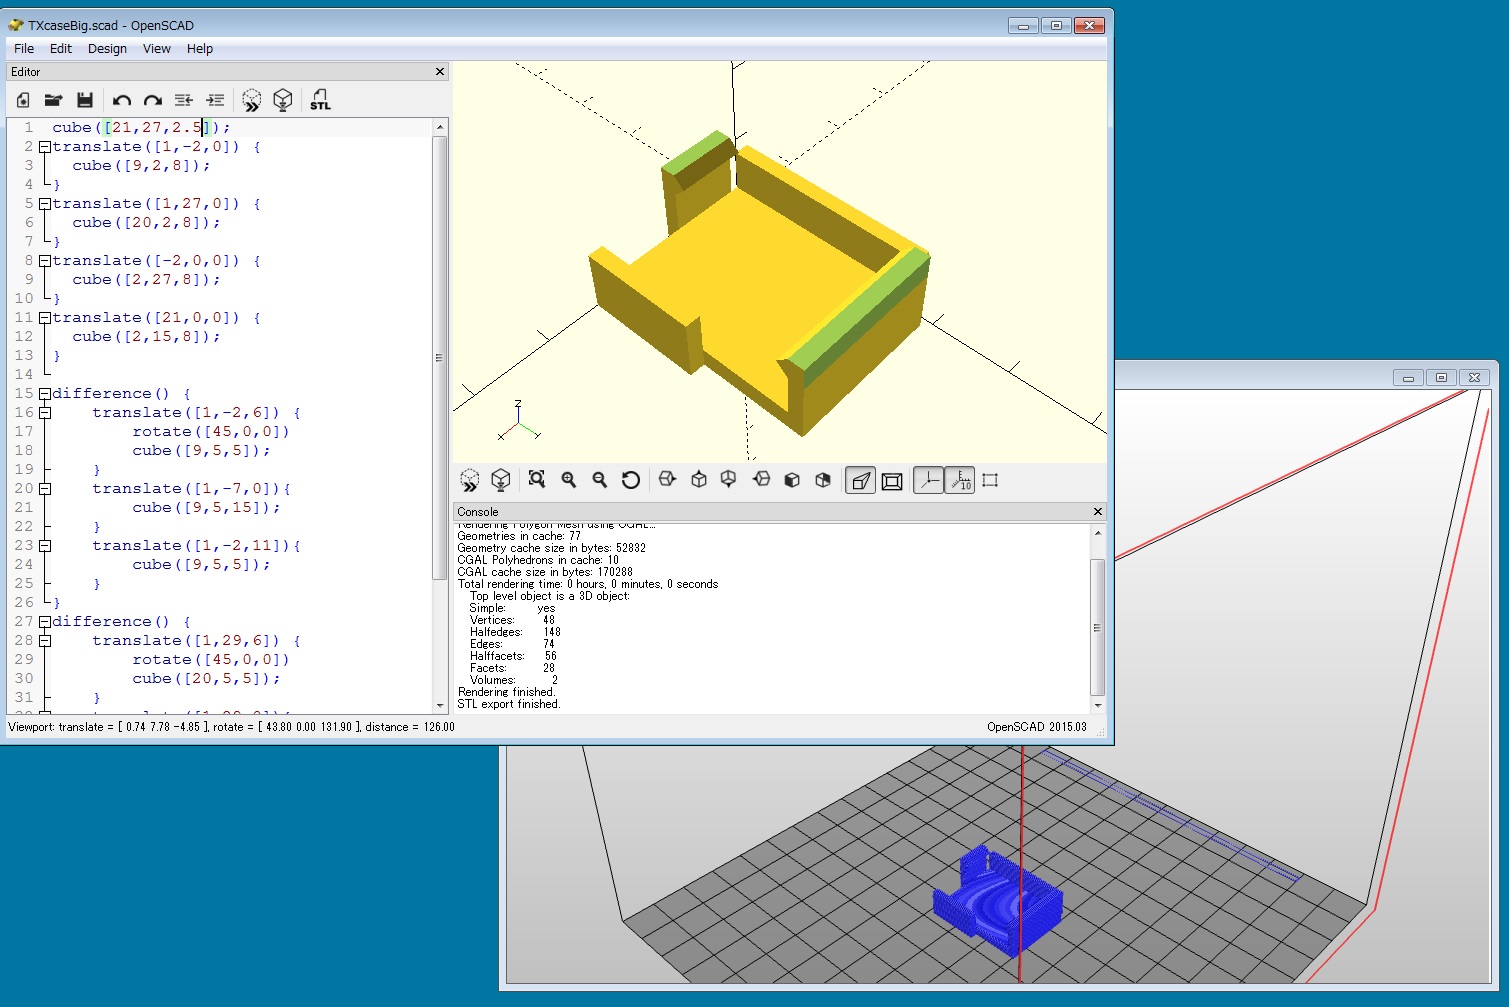This screenshot has height=1007, width=1509.
Task: Click the Viewport status bar text
Action: [x=231, y=727]
